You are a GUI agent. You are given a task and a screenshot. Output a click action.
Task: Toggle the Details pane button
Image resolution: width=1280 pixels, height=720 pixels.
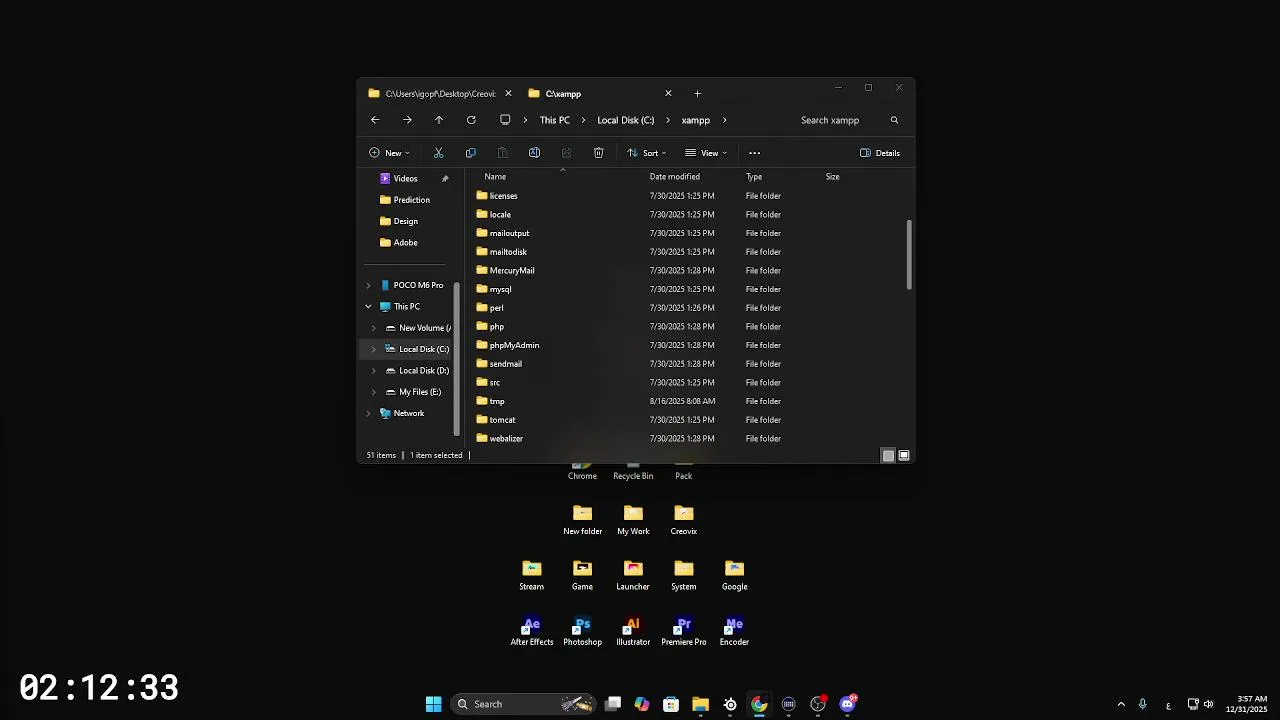(880, 153)
